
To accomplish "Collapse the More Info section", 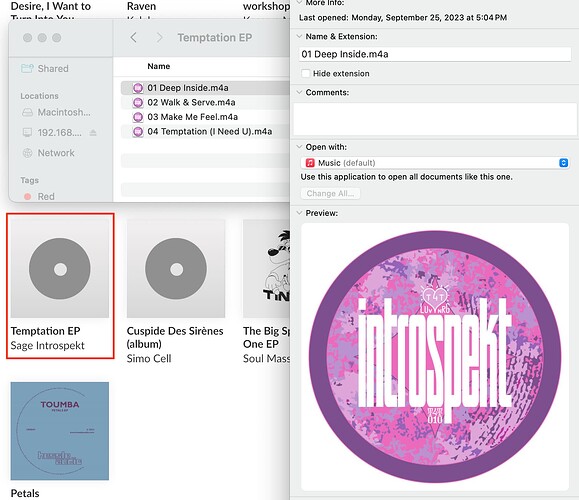I will tap(299, 2).
